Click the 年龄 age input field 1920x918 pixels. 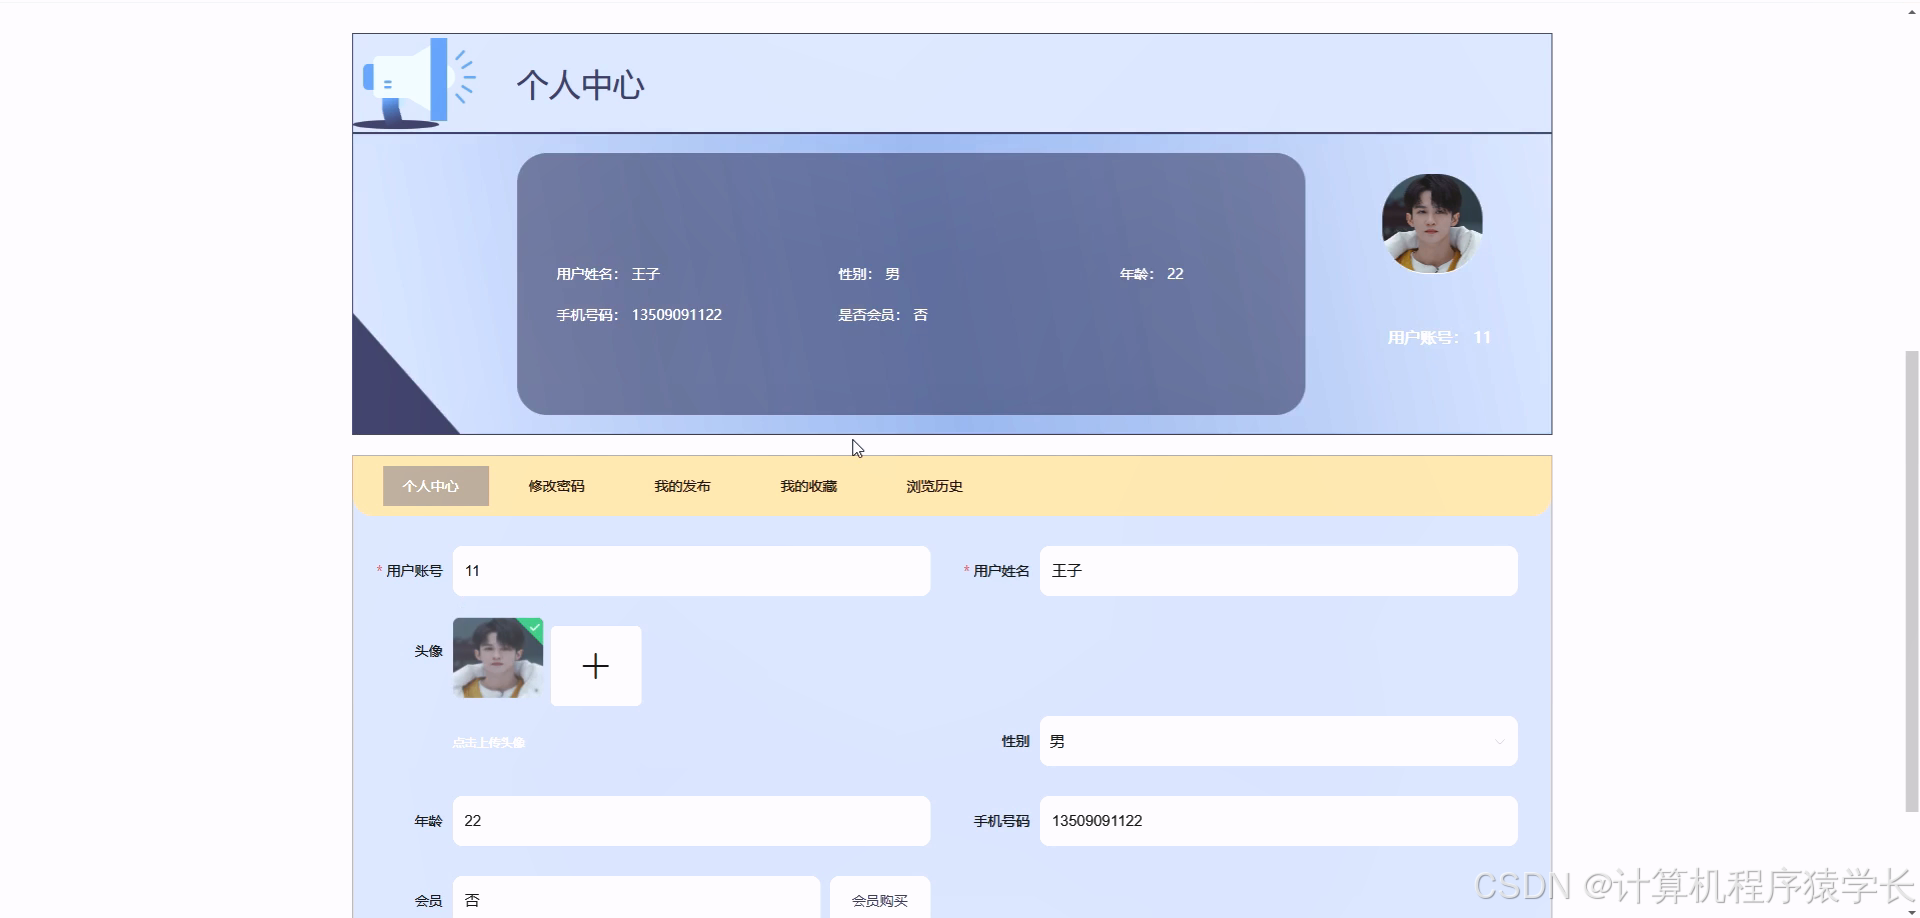click(x=691, y=820)
